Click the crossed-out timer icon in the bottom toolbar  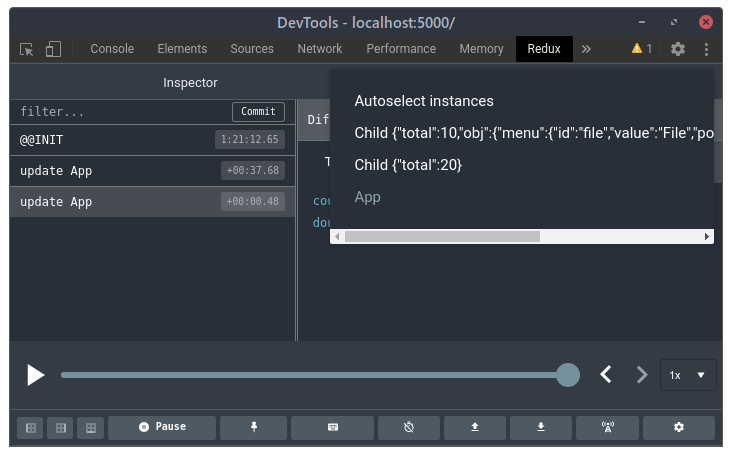tap(409, 428)
